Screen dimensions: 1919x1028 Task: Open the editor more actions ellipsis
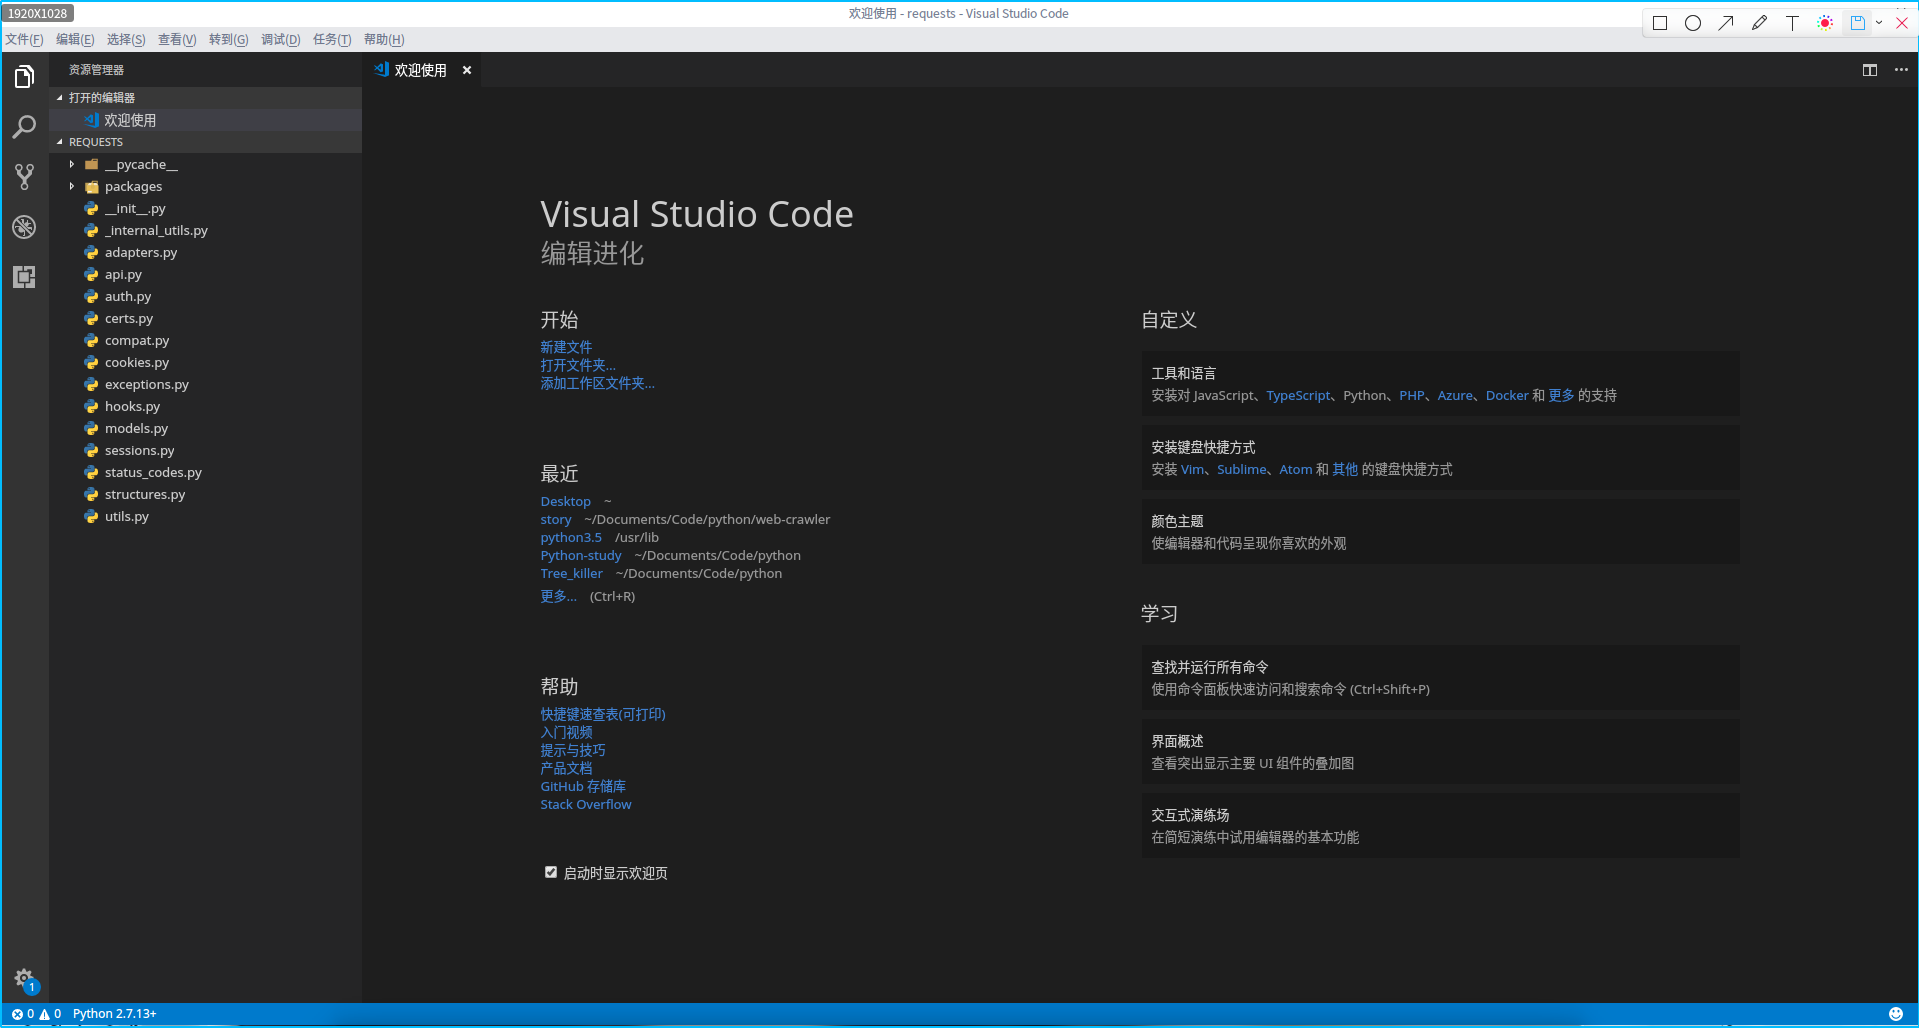click(1901, 70)
